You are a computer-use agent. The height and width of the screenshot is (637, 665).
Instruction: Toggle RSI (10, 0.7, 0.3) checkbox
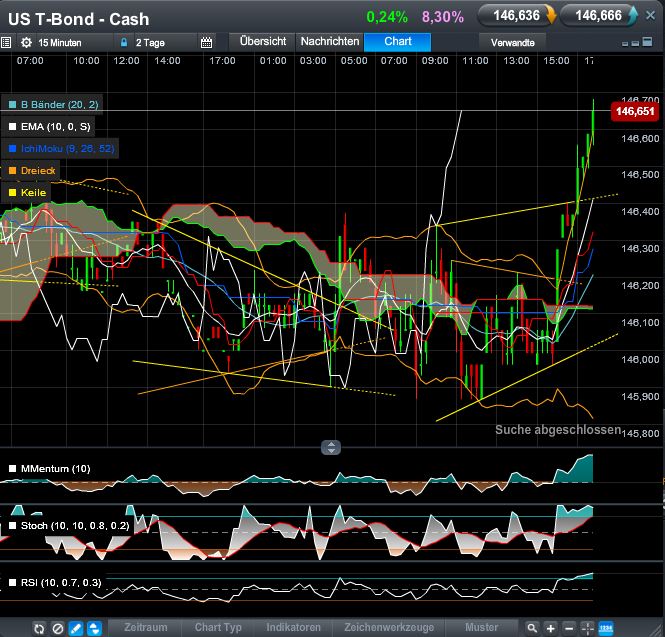tap(13, 583)
